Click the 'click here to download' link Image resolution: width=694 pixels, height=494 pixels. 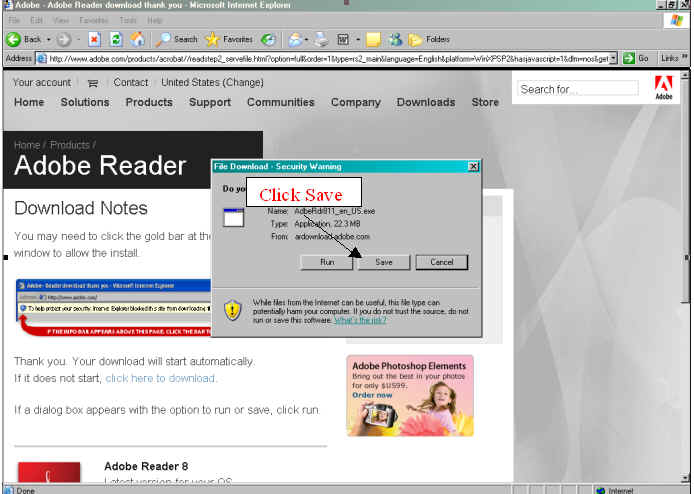click(x=160, y=378)
